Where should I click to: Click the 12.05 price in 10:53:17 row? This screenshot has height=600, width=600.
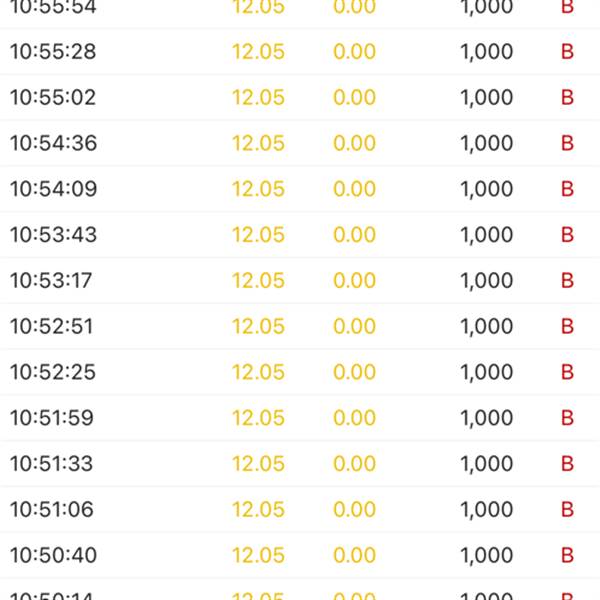point(258,281)
